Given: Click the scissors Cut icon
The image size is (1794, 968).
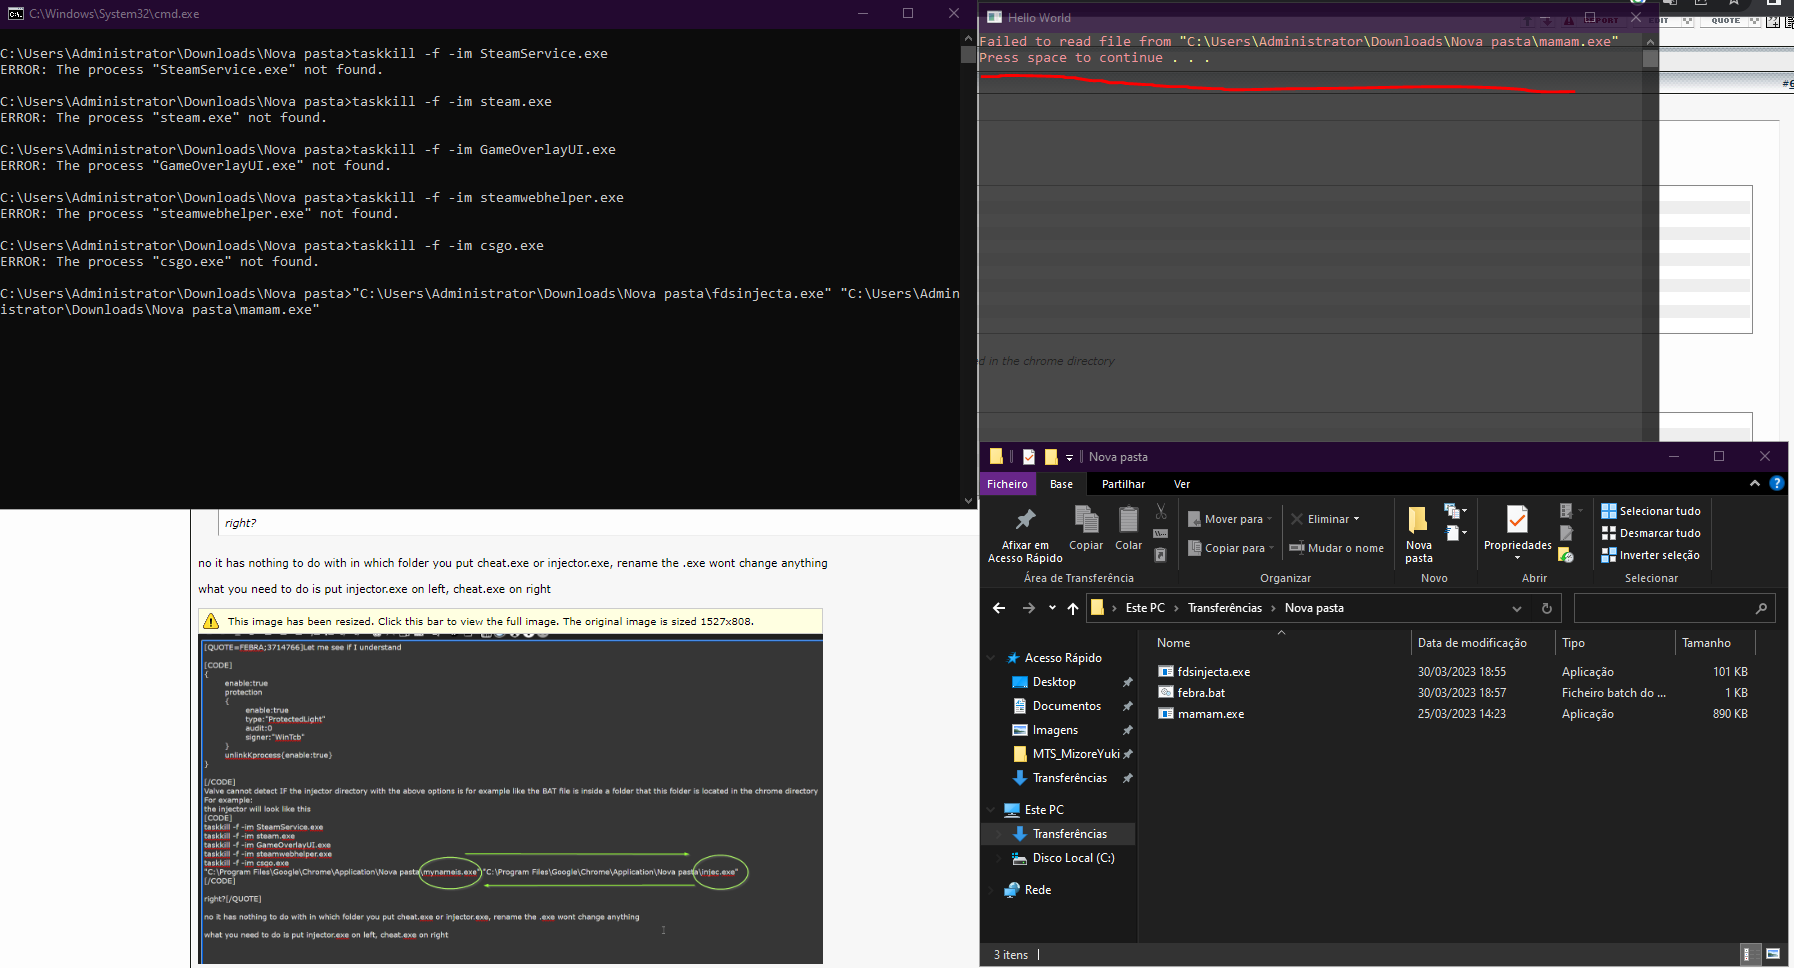Looking at the screenshot, I should (x=1161, y=511).
